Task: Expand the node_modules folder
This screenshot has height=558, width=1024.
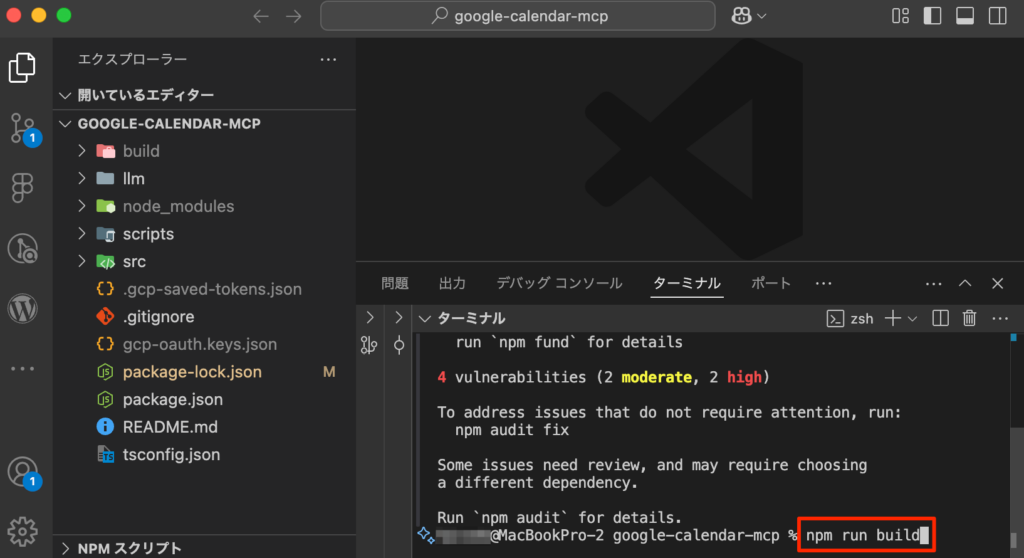Action: point(178,206)
